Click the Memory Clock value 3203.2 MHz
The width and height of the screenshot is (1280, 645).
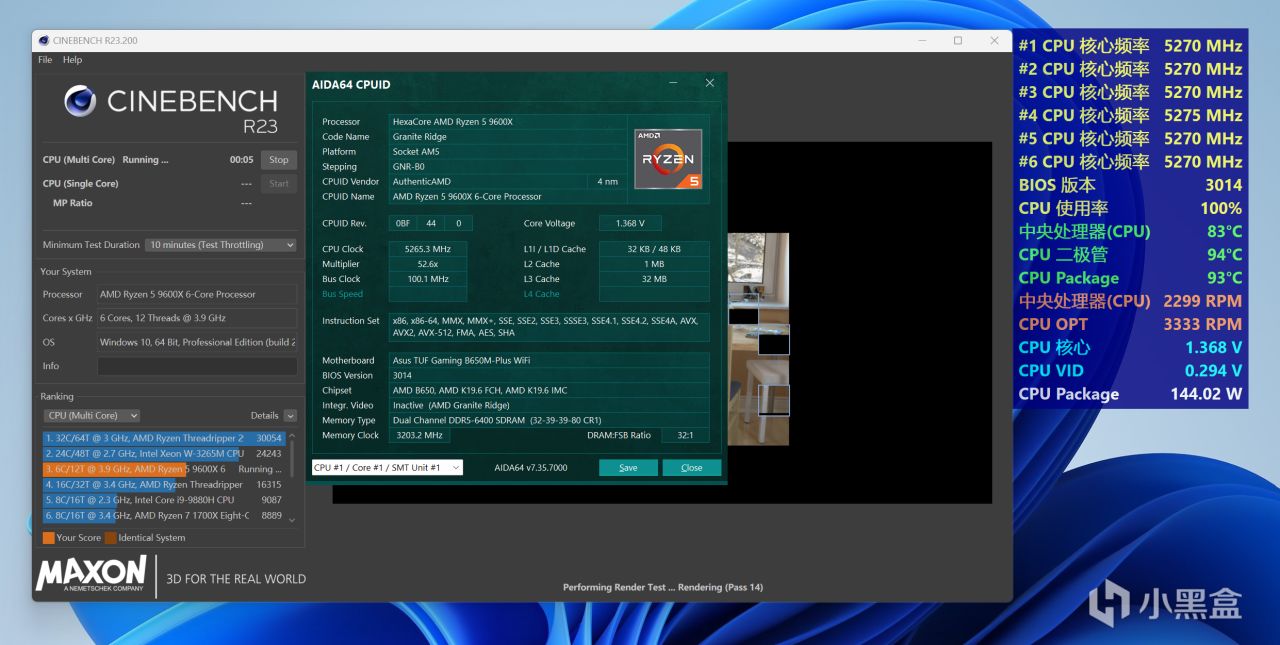(x=419, y=436)
